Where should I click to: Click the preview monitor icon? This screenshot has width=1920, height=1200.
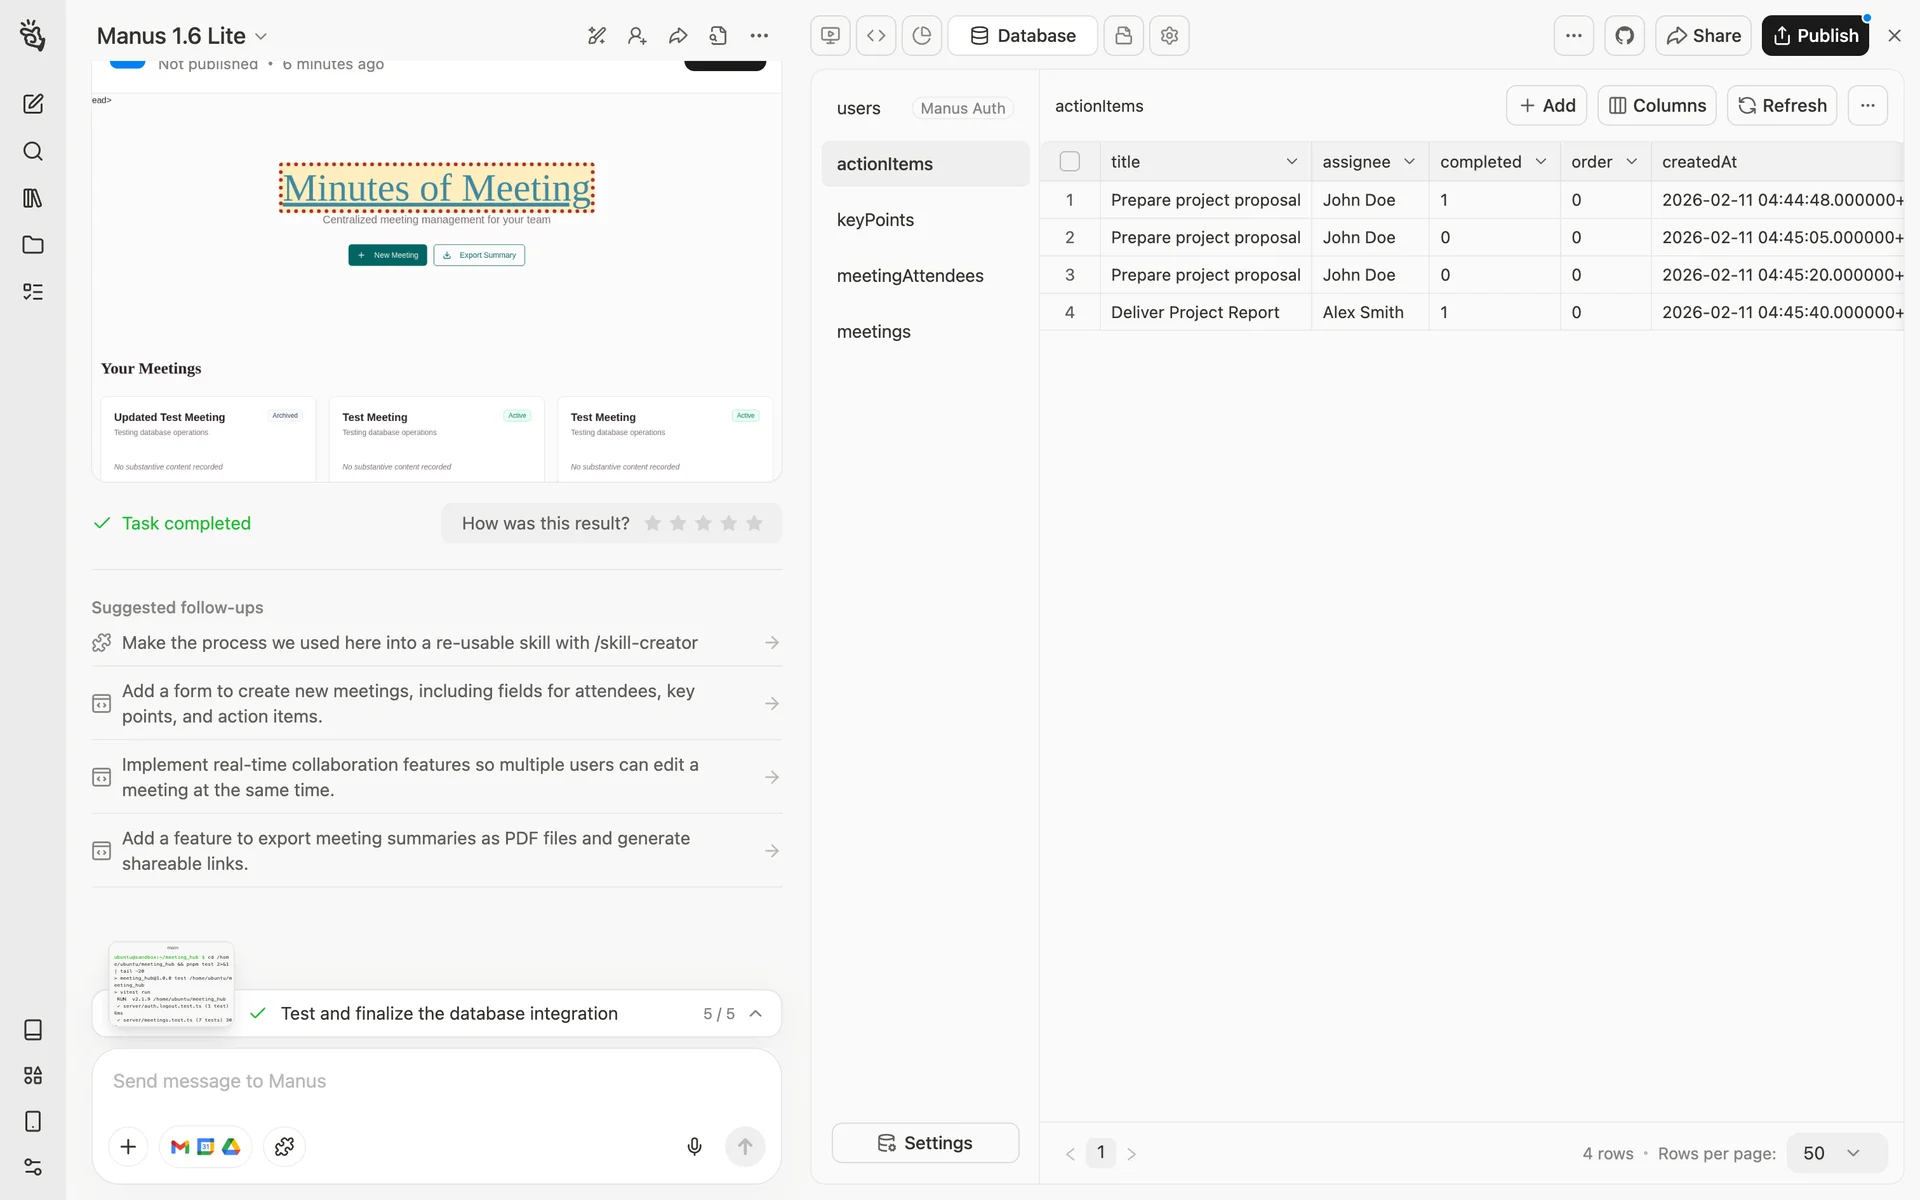tap(830, 36)
